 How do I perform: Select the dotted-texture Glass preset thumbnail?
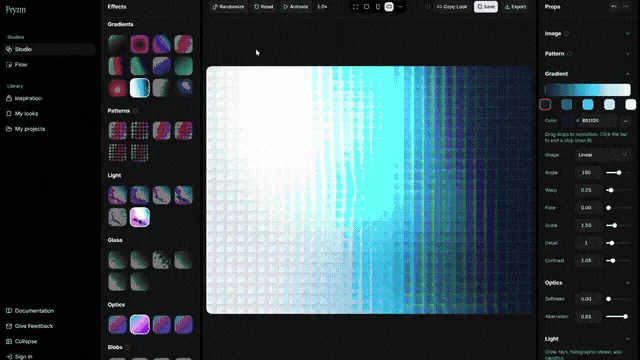click(x=162, y=260)
